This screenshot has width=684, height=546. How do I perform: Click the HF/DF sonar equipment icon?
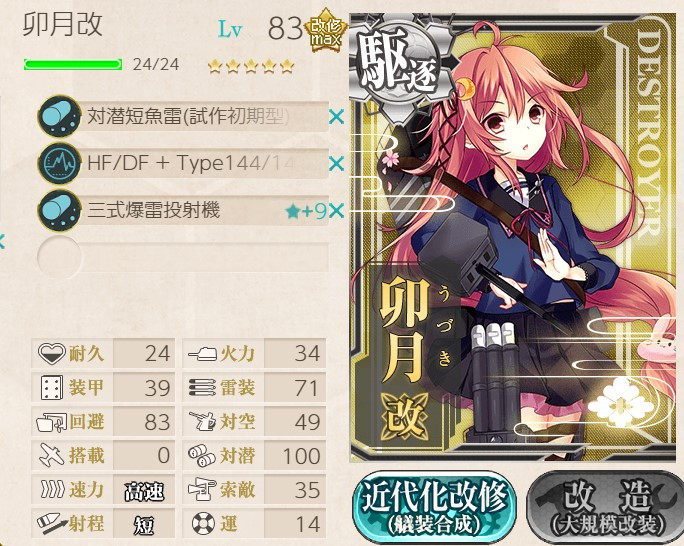coord(59,164)
